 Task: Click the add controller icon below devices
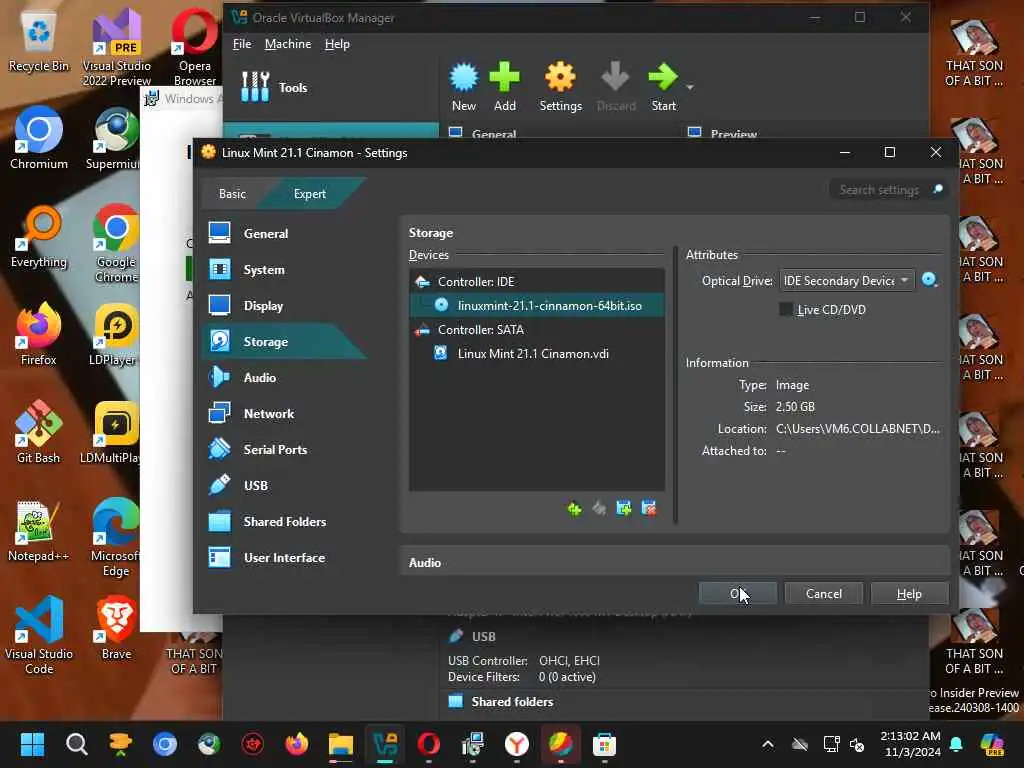[574, 508]
